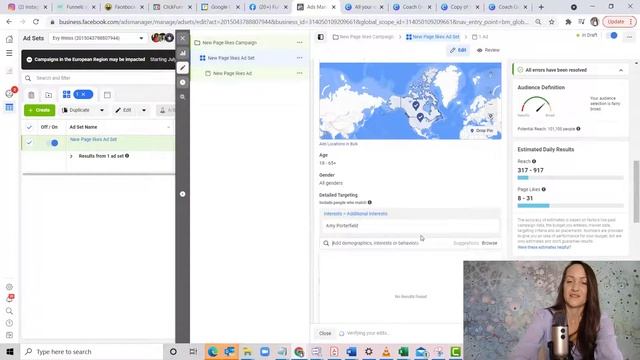Open Task View on taskbar
This screenshot has height=360, width=640.
(x=193, y=351)
